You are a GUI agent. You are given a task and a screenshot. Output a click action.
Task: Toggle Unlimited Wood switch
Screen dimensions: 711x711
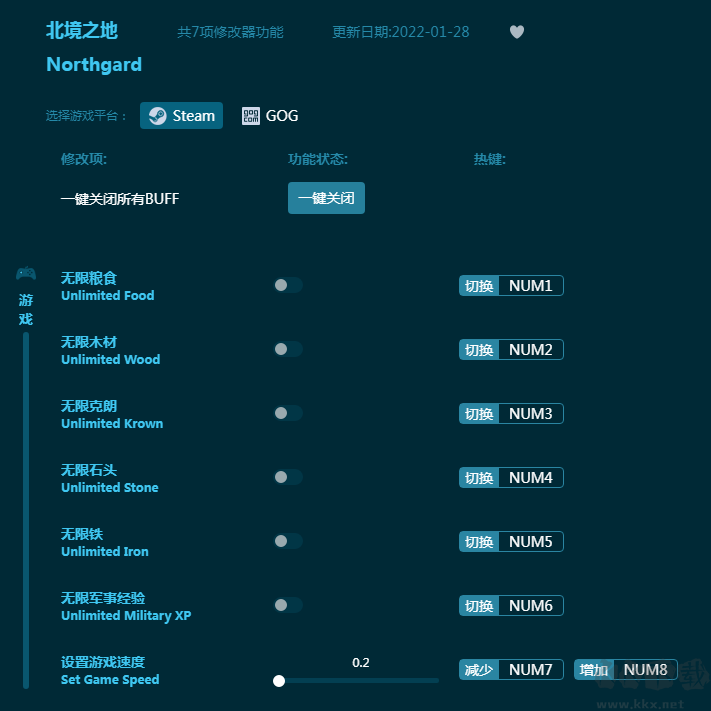[288, 349]
